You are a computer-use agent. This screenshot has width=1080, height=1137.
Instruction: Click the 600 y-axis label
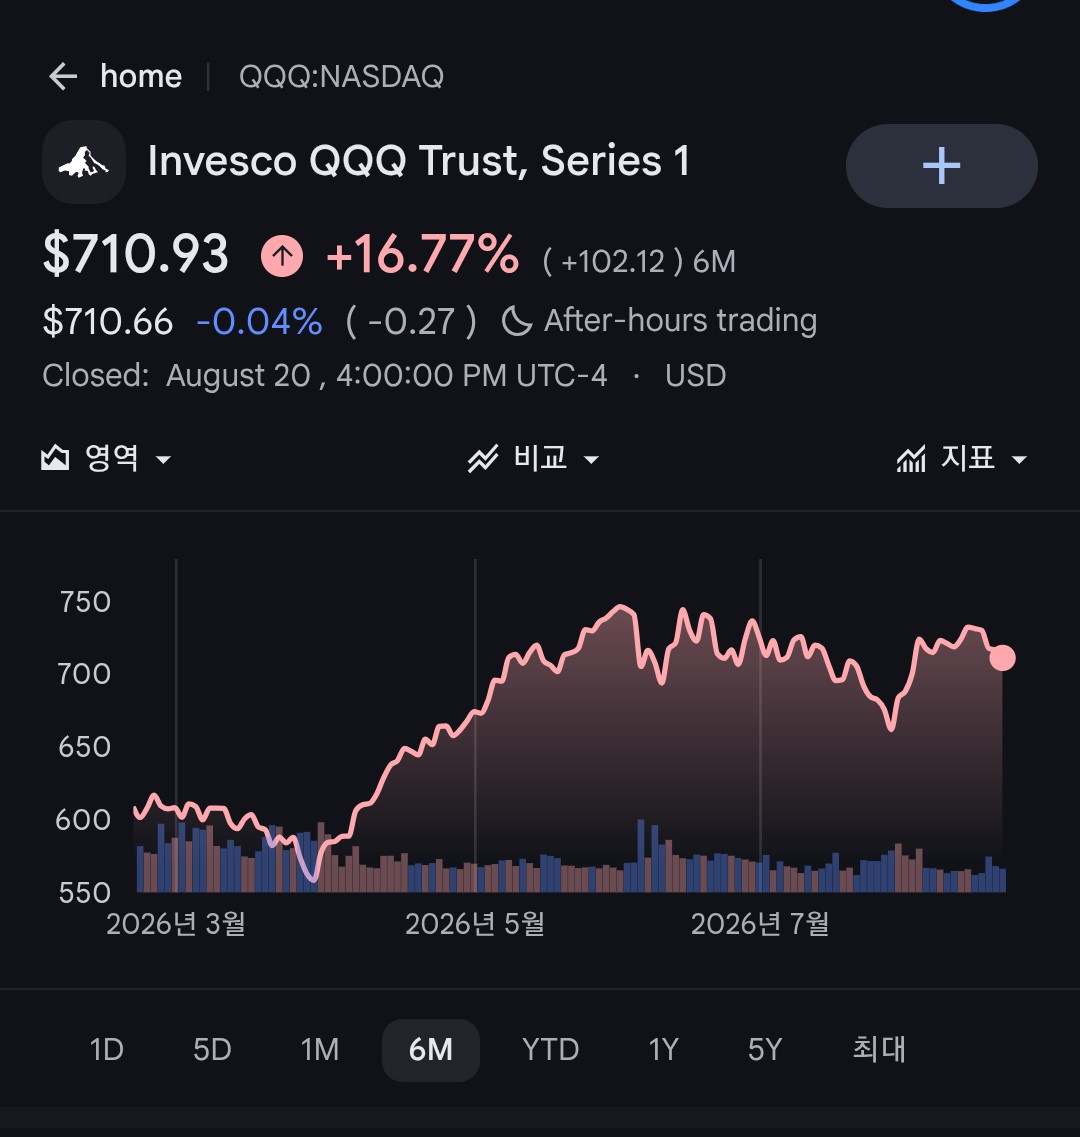[83, 820]
